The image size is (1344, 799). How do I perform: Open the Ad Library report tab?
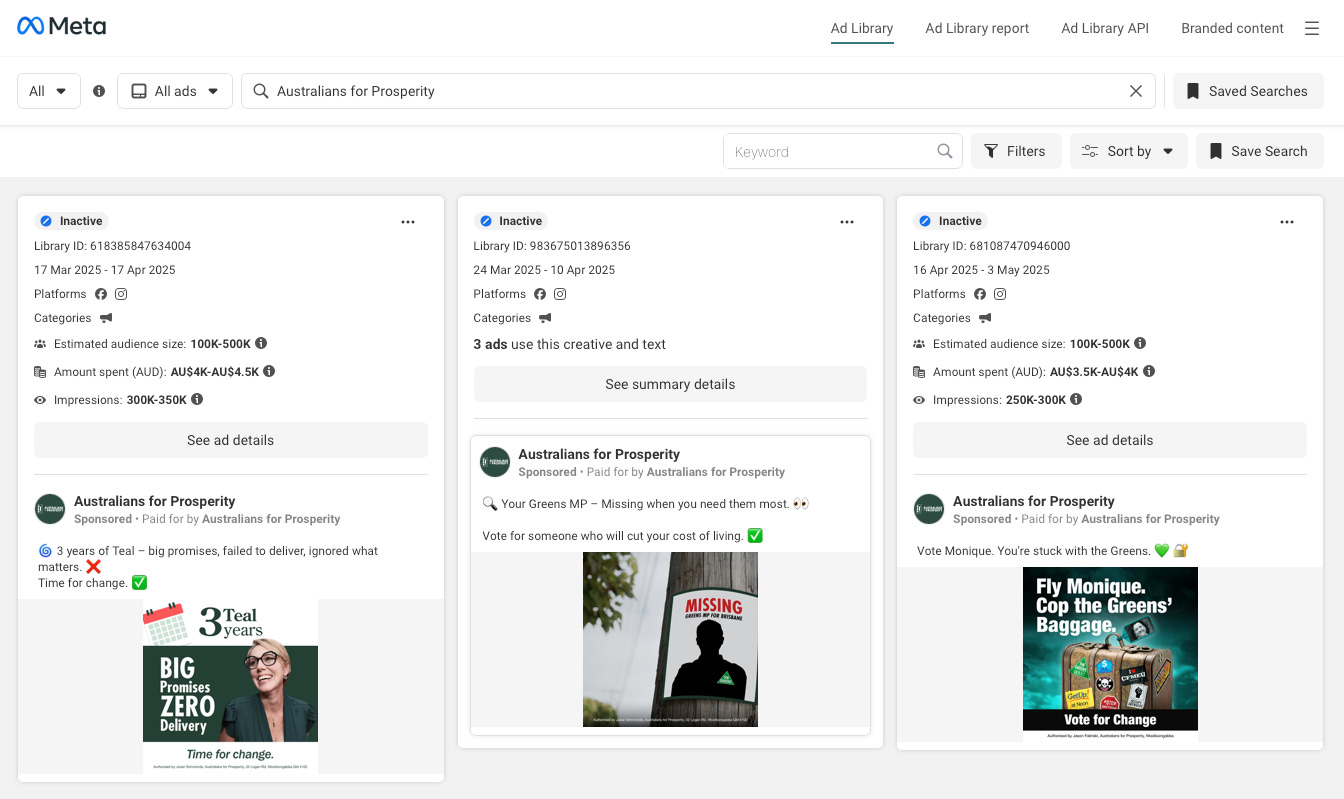click(x=977, y=28)
